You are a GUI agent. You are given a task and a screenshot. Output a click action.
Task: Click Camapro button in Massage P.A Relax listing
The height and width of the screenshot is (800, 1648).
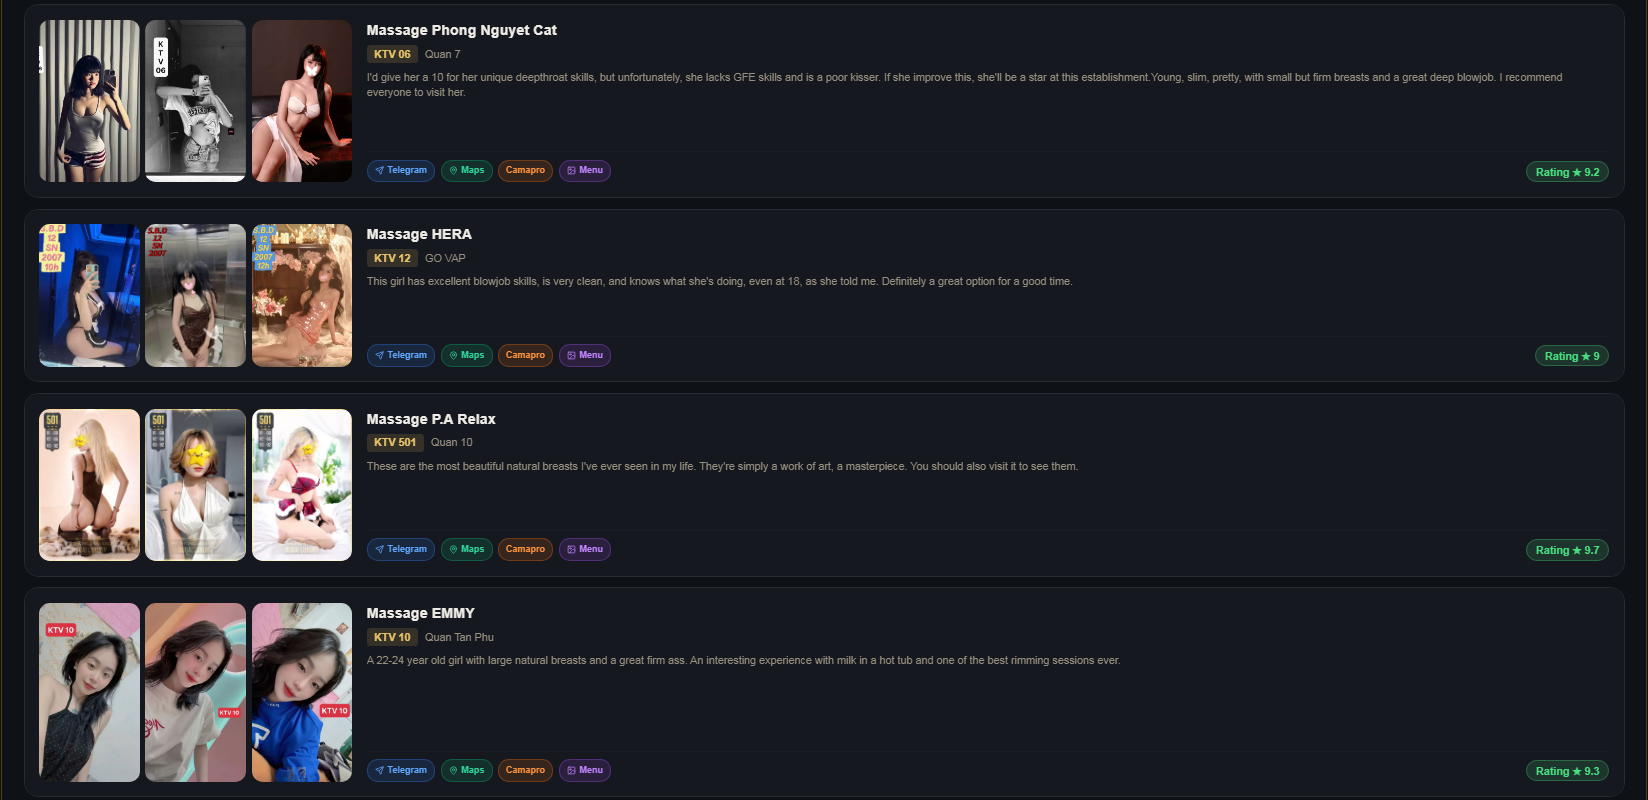click(x=525, y=549)
